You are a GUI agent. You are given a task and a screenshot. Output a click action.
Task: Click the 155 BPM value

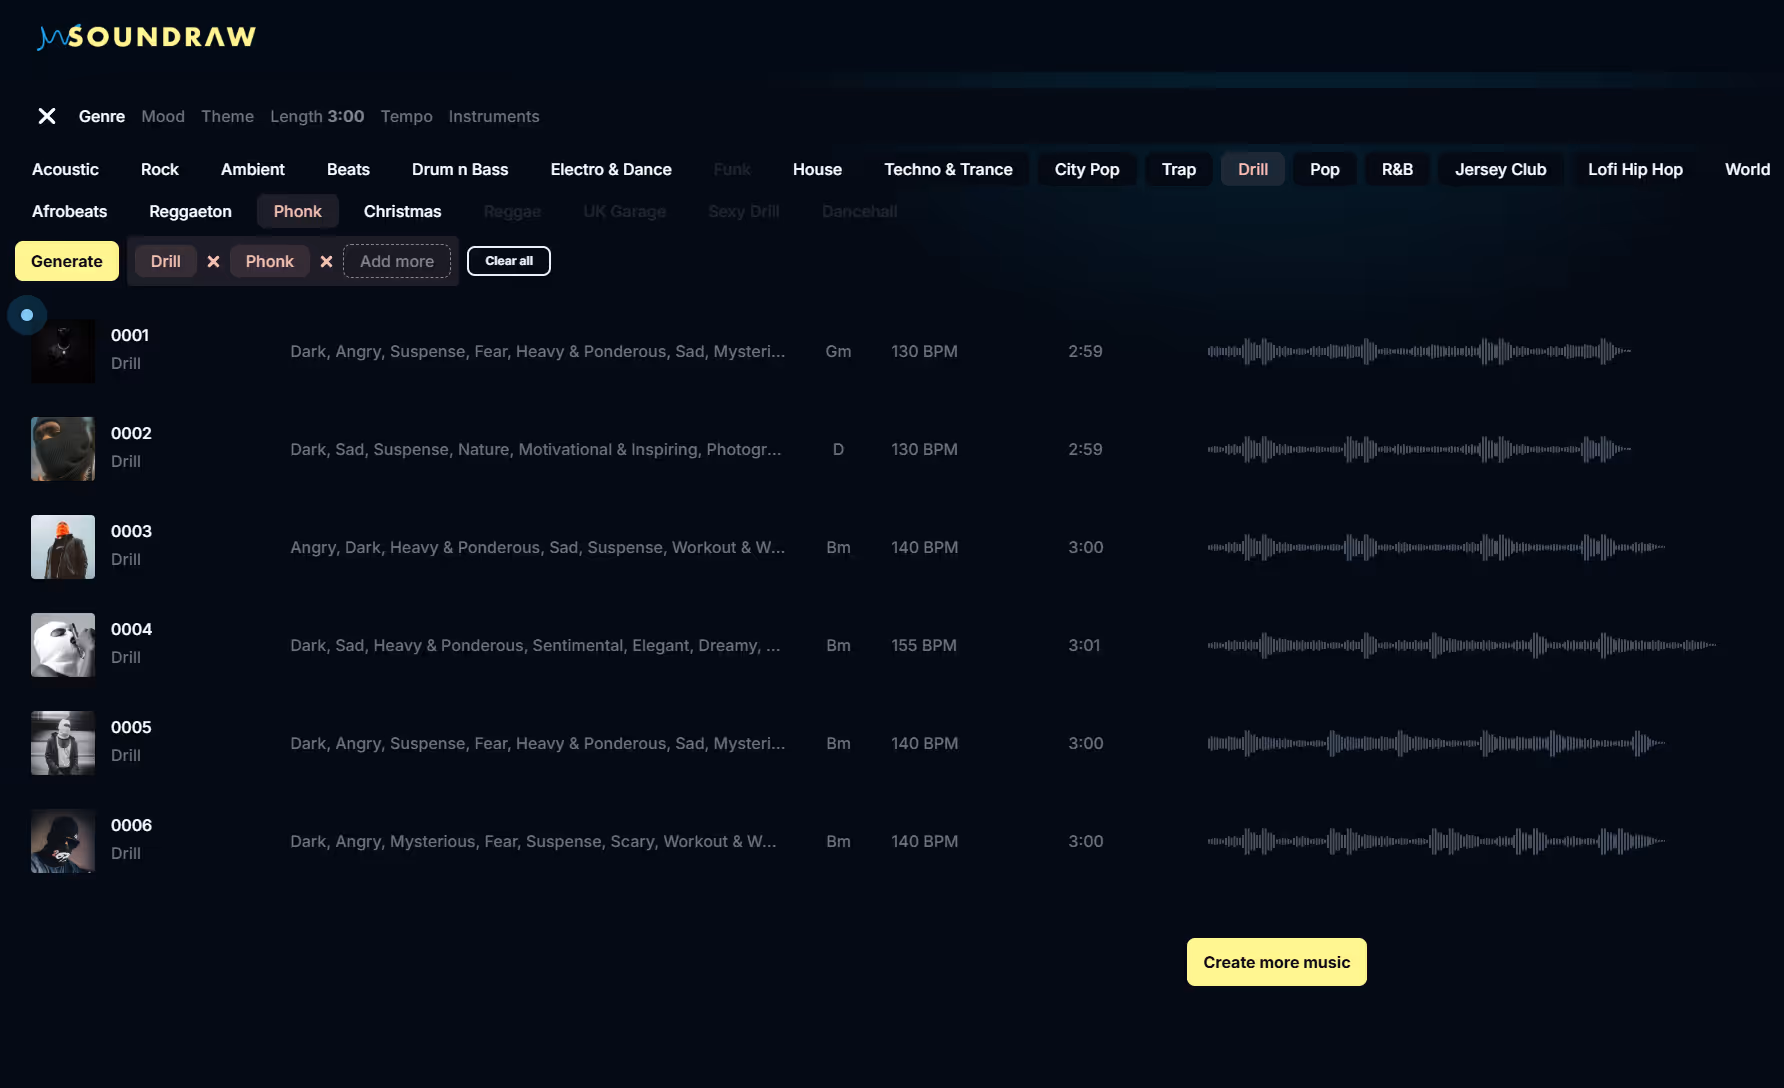pyautogui.click(x=924, y=645)
